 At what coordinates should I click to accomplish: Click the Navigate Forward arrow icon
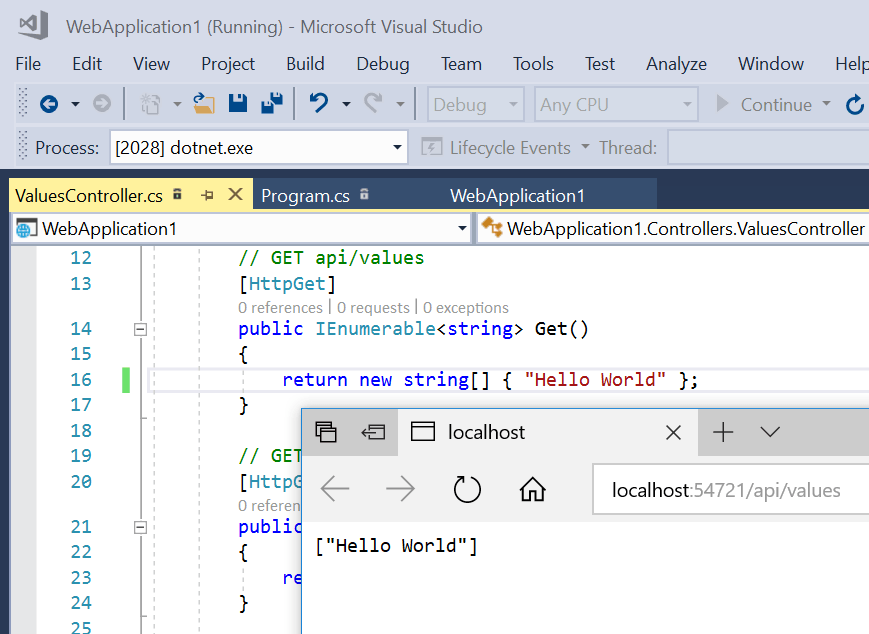point(102,104)
